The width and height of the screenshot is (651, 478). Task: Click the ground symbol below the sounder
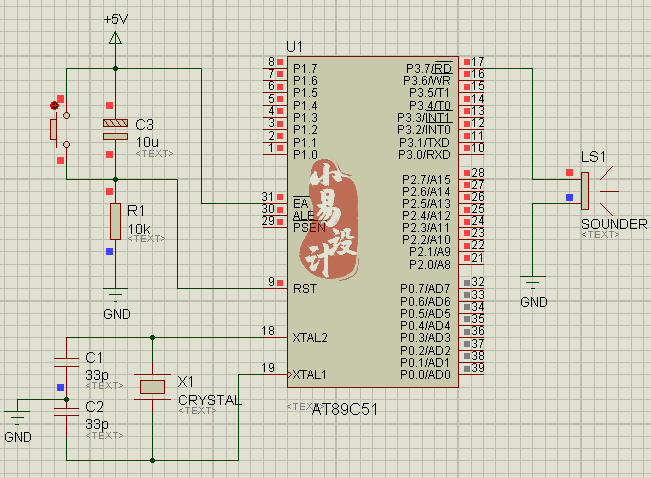pyautogui.click(x=533, y=282)
